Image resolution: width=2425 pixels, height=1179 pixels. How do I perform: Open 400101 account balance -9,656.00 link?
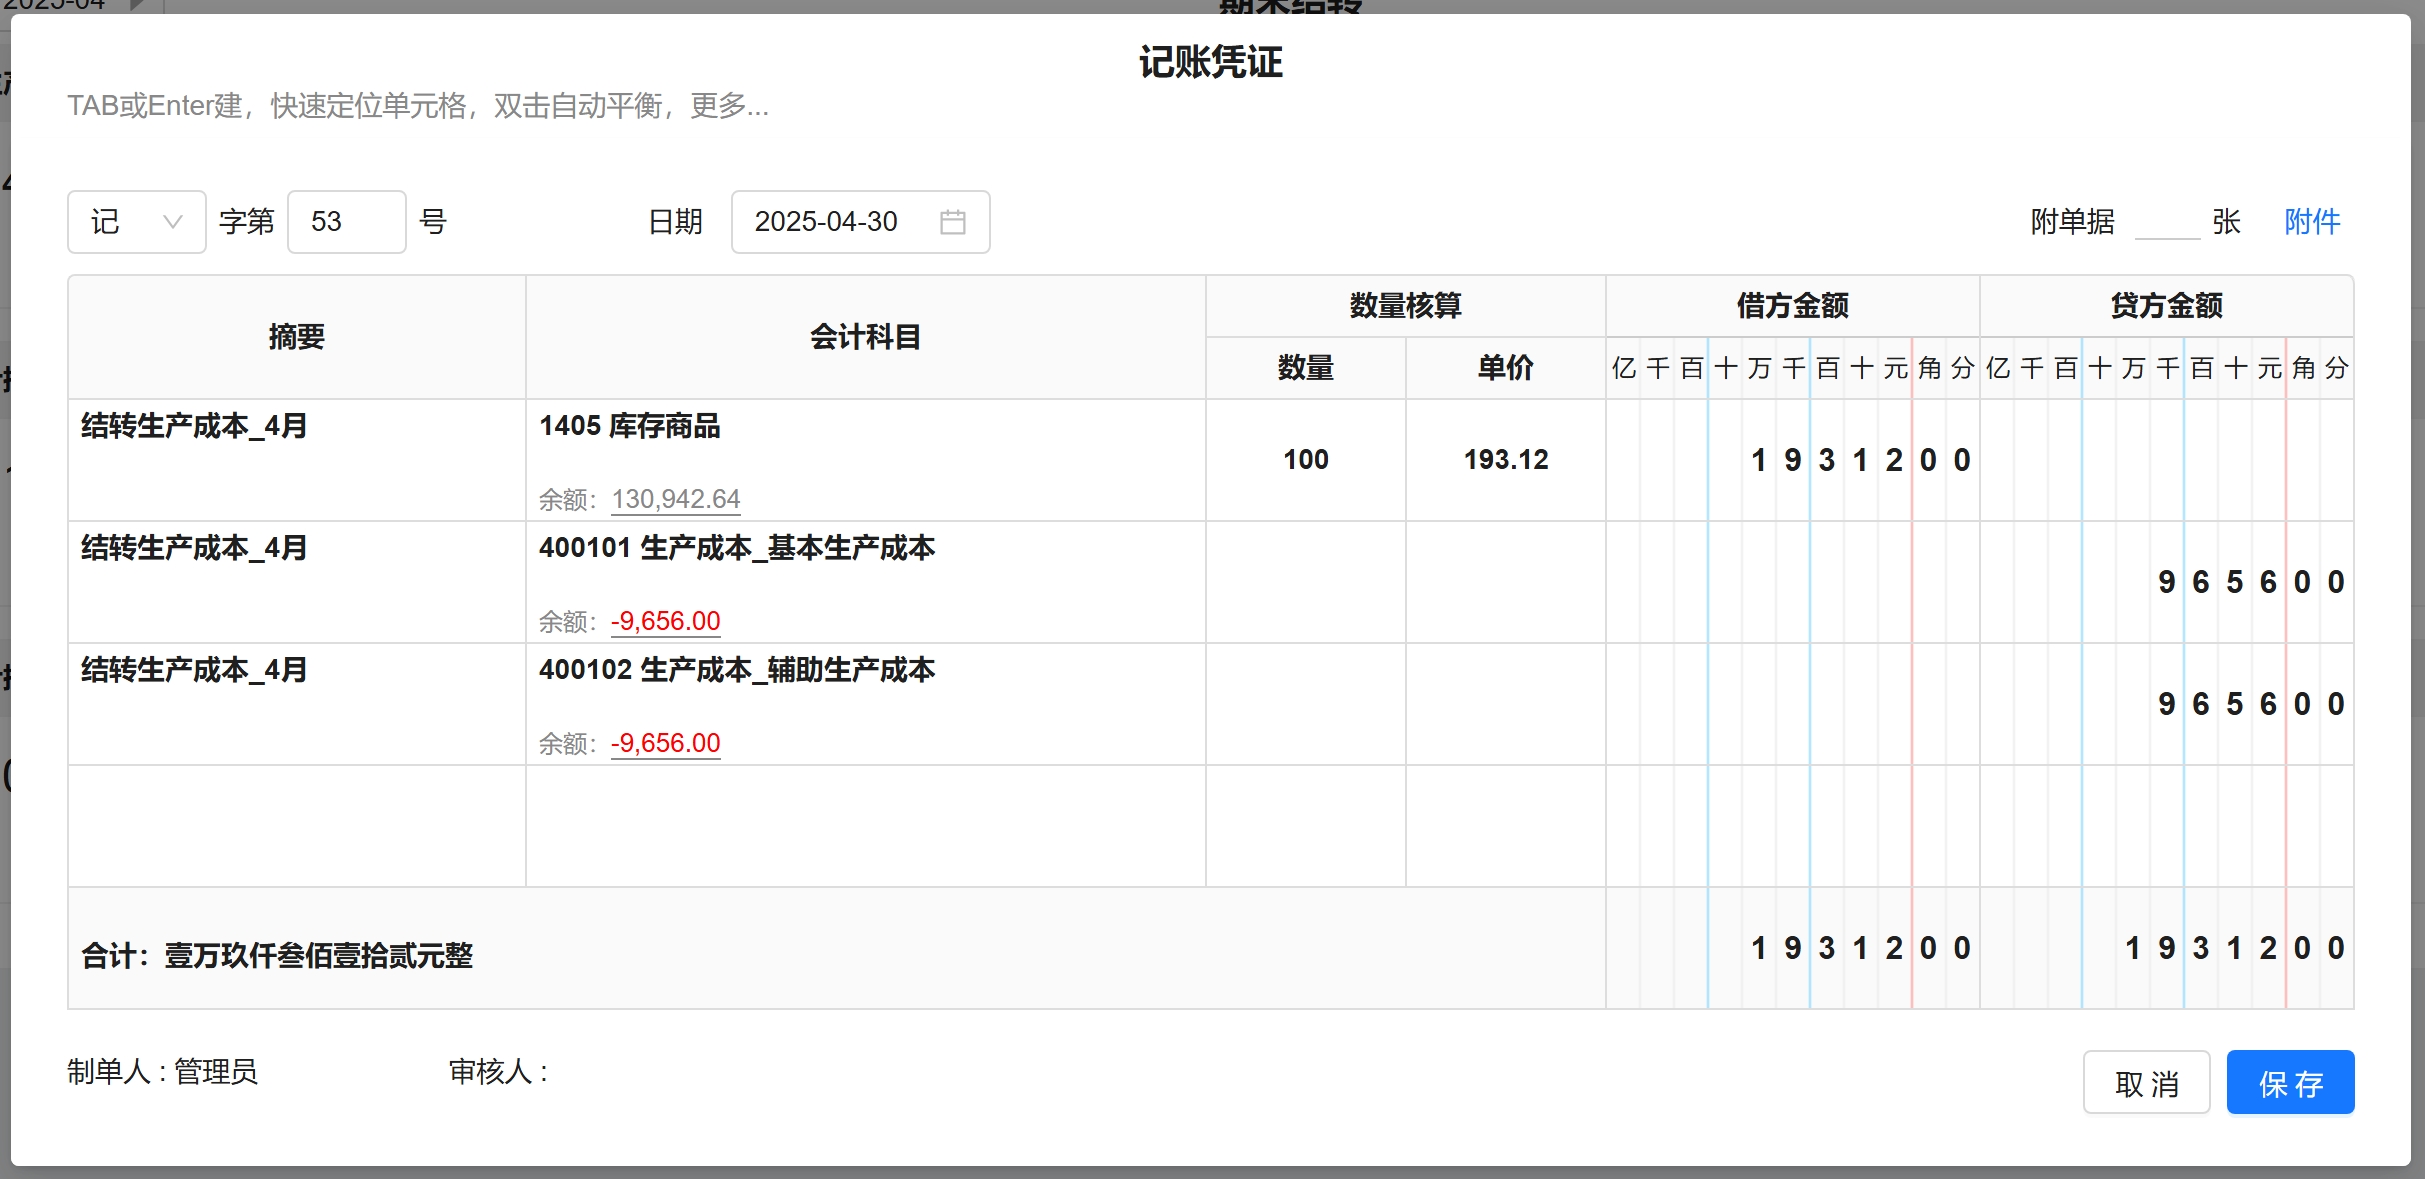(665, 621)
